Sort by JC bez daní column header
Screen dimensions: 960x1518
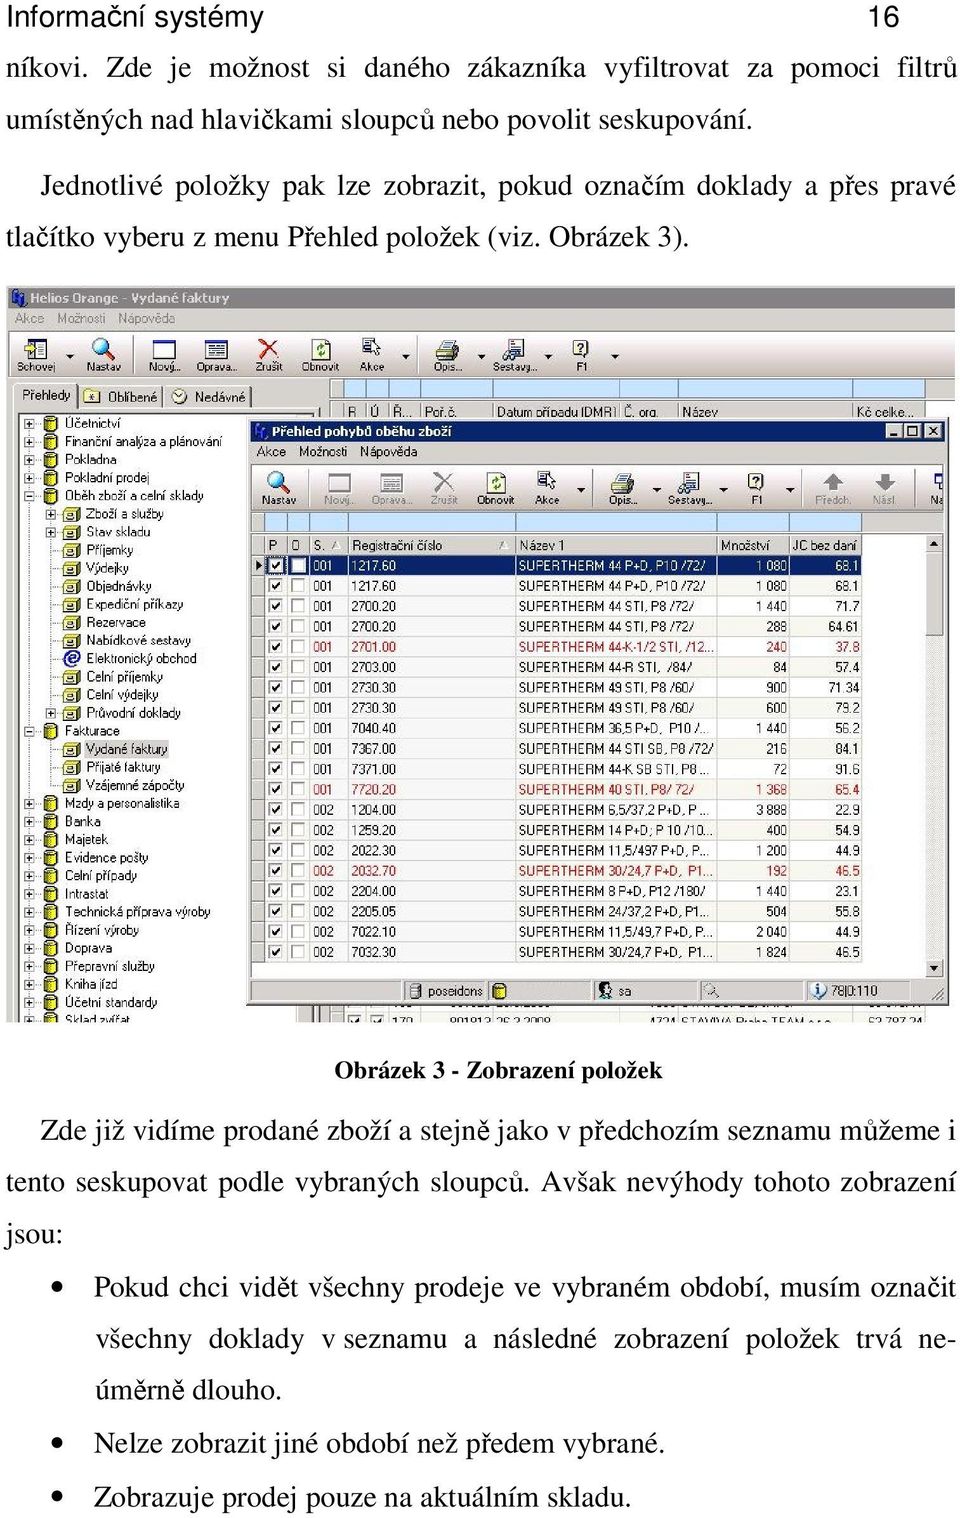(825, 545)
